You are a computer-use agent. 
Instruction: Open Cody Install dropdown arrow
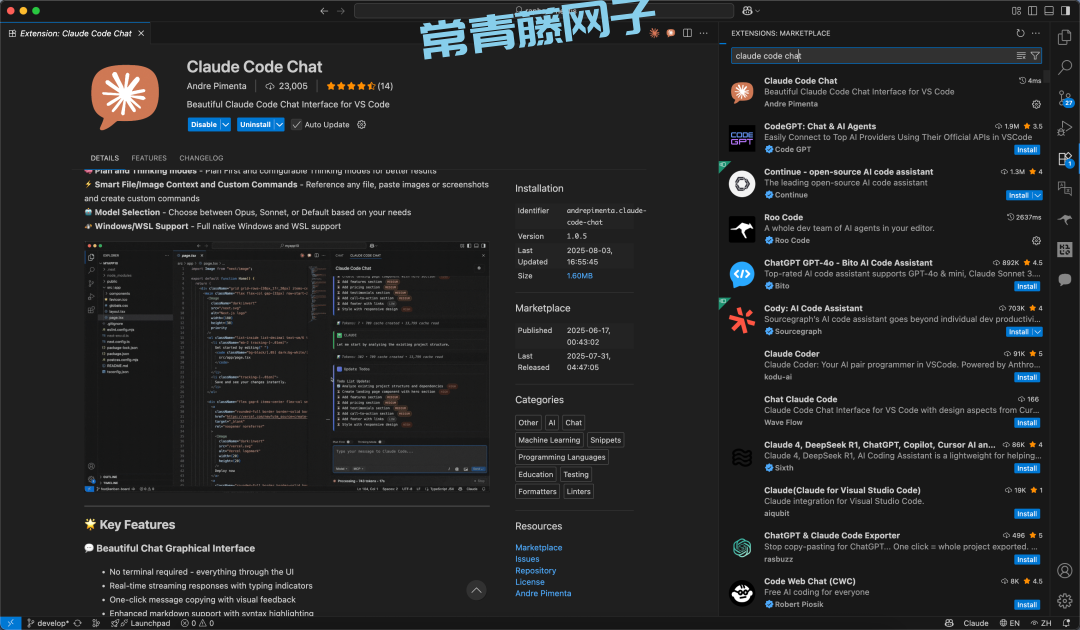pyautogui.click(x=1037, y=332)
